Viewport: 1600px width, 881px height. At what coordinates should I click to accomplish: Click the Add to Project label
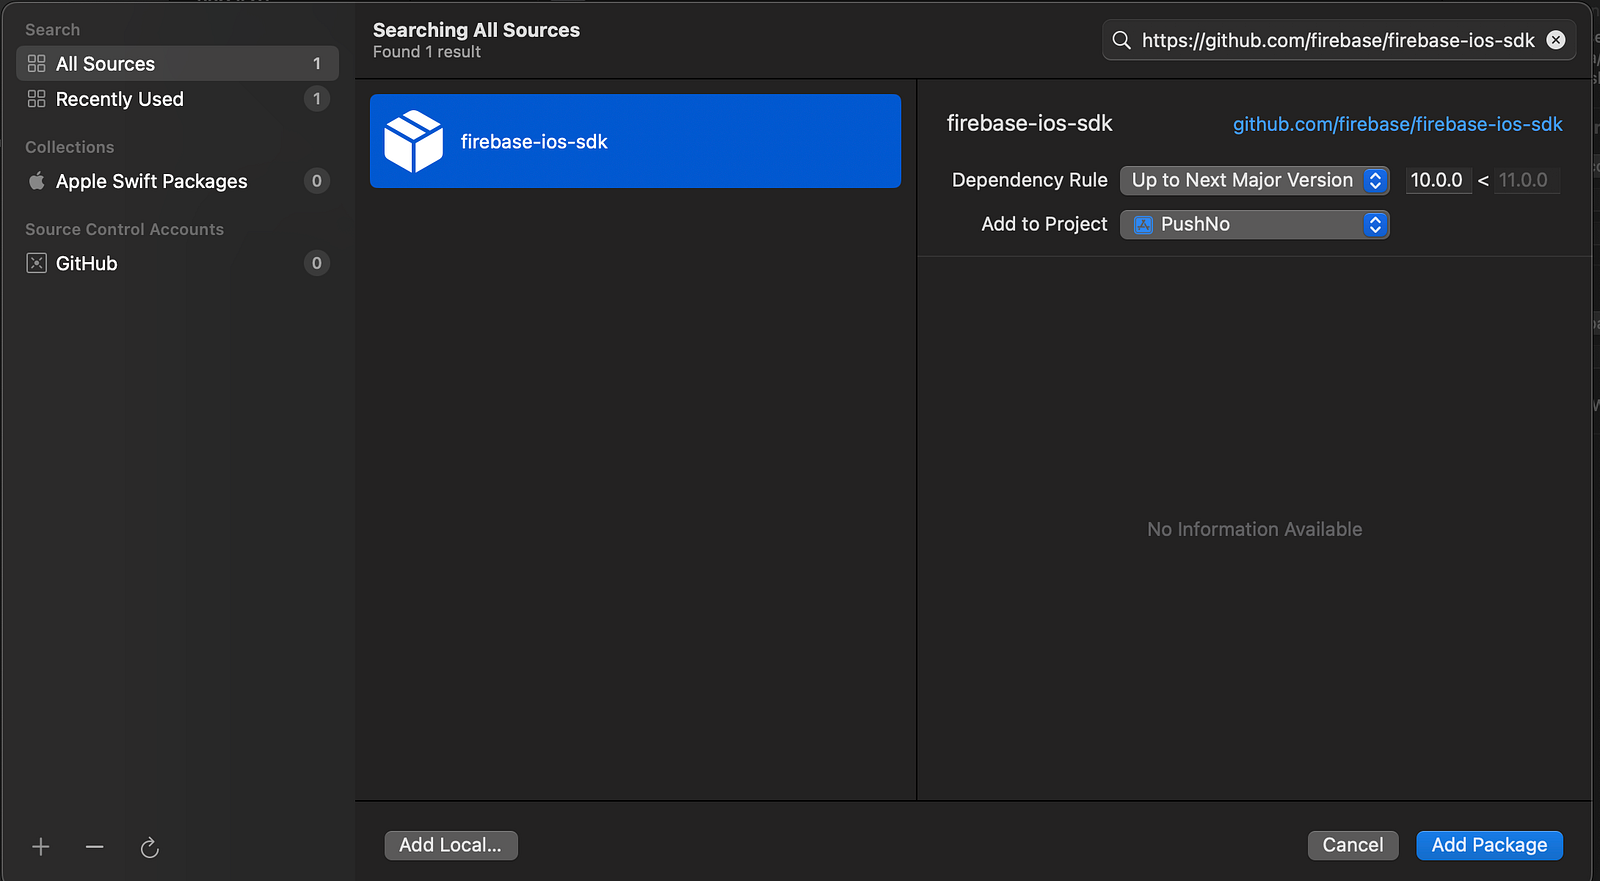click(1045, 224)
